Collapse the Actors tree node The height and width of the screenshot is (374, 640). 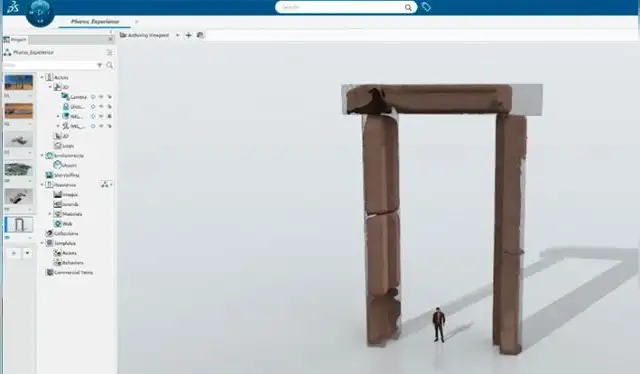(x=42, y=77)
